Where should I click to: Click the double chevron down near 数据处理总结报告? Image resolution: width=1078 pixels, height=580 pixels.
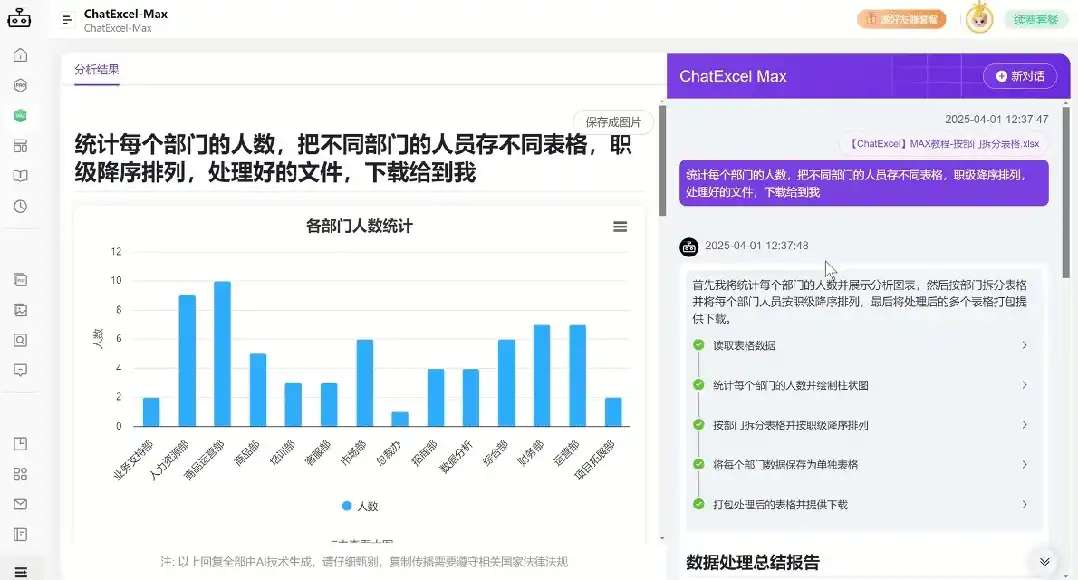click(x=1044, y=562)
